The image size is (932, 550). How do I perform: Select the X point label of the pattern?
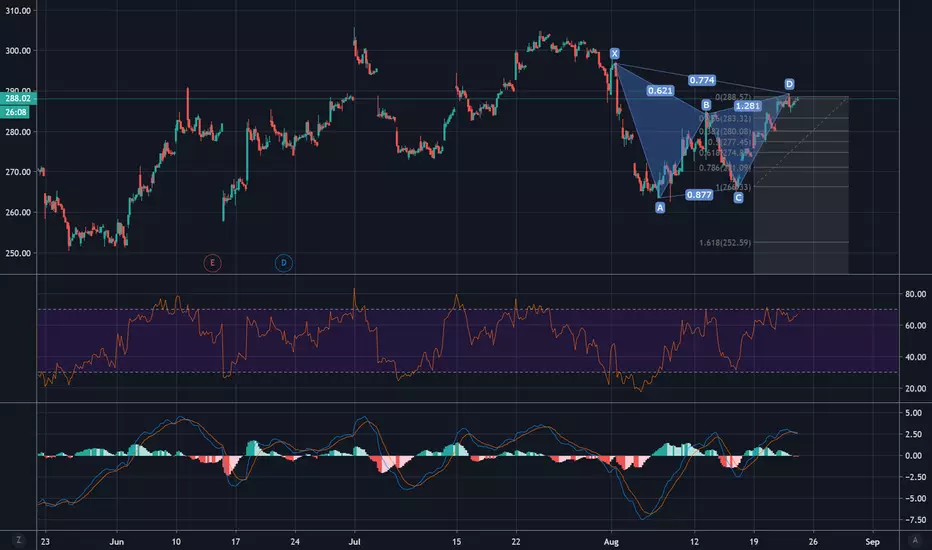coord(615,54)
